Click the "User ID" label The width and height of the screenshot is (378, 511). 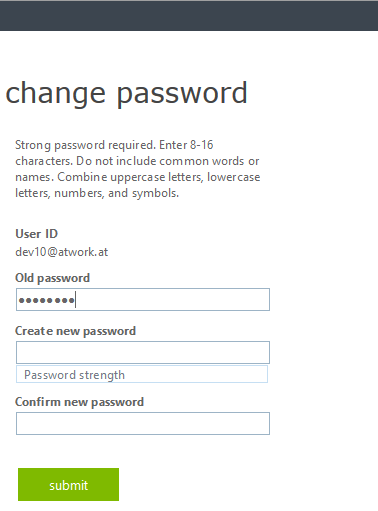pos(37,234)
